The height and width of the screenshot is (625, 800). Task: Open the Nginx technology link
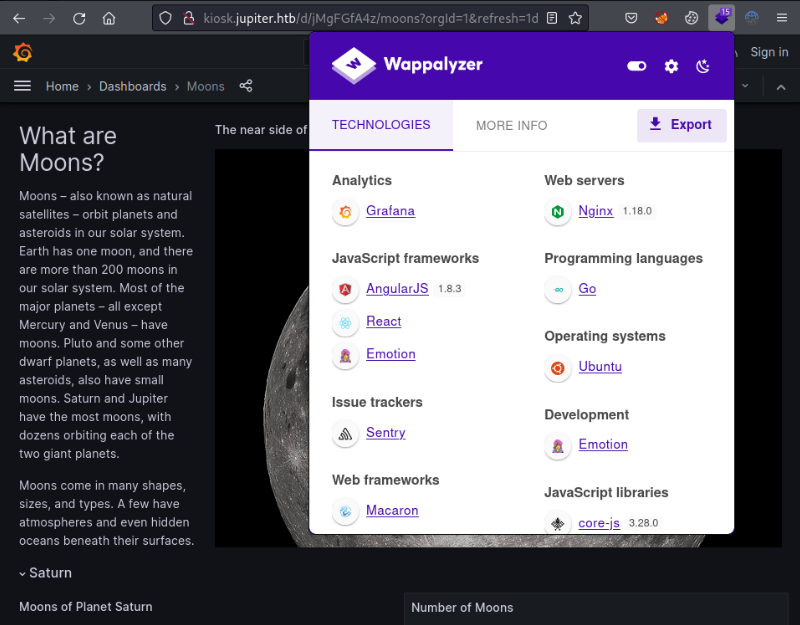tap(595, 211)
